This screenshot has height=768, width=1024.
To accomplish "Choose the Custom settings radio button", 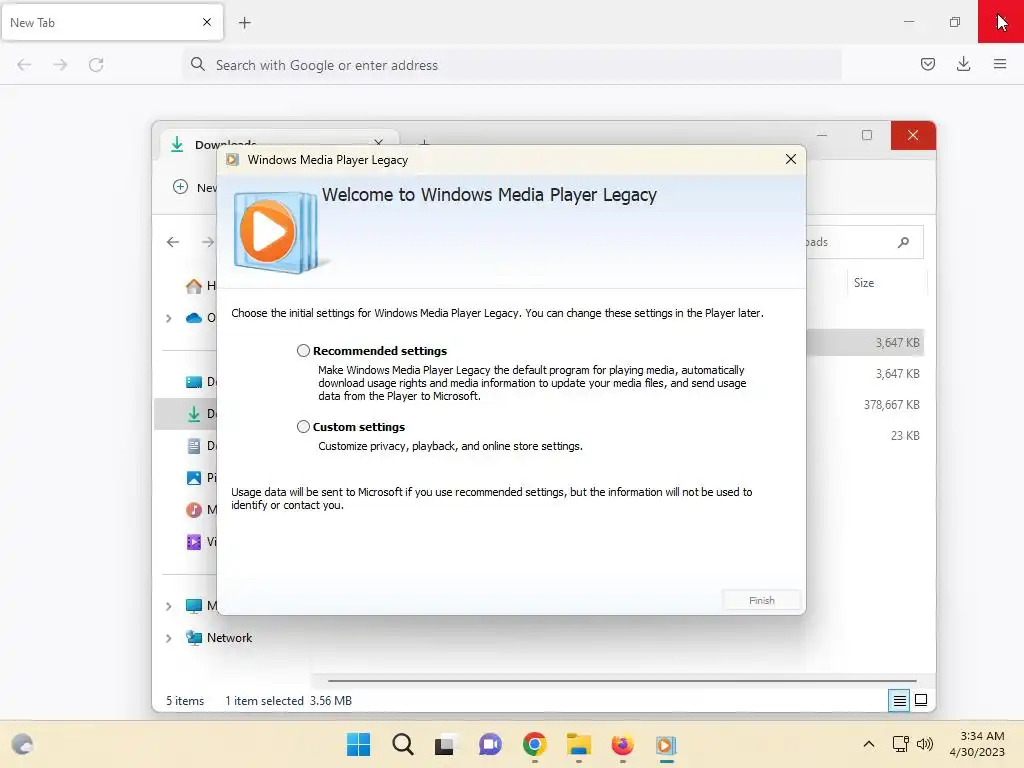I will click(x=303, y=426).
